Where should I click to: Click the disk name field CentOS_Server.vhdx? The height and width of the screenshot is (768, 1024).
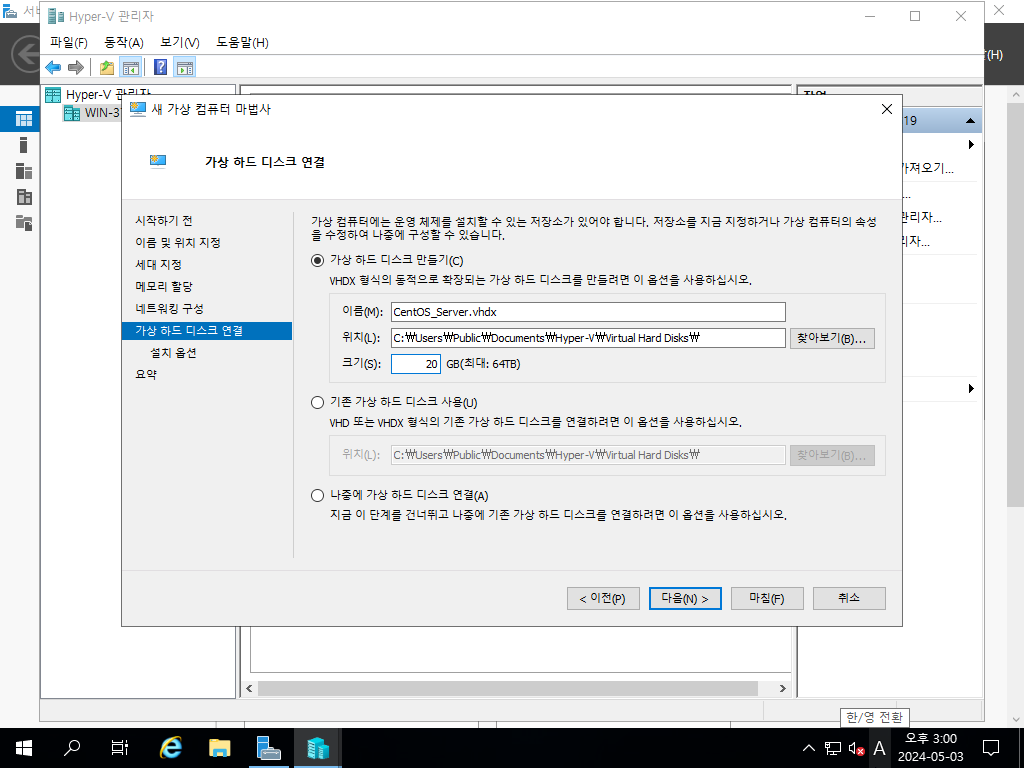[x=588, y=312]
